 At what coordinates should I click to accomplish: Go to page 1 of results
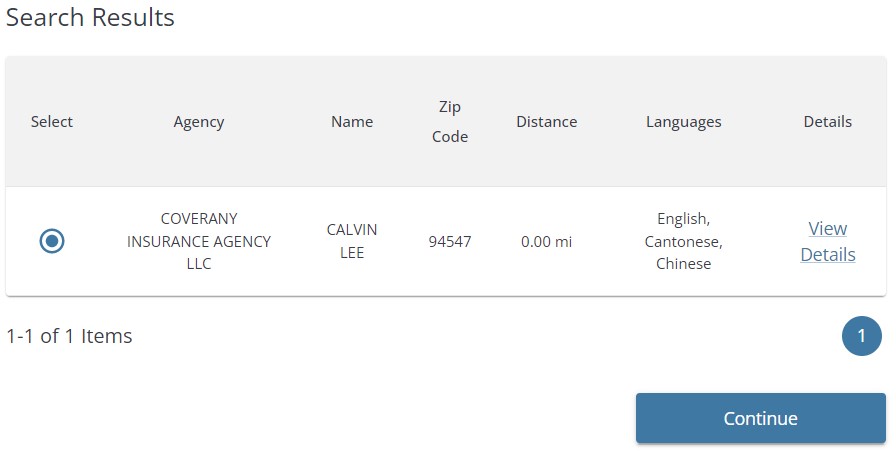point(861,336)
